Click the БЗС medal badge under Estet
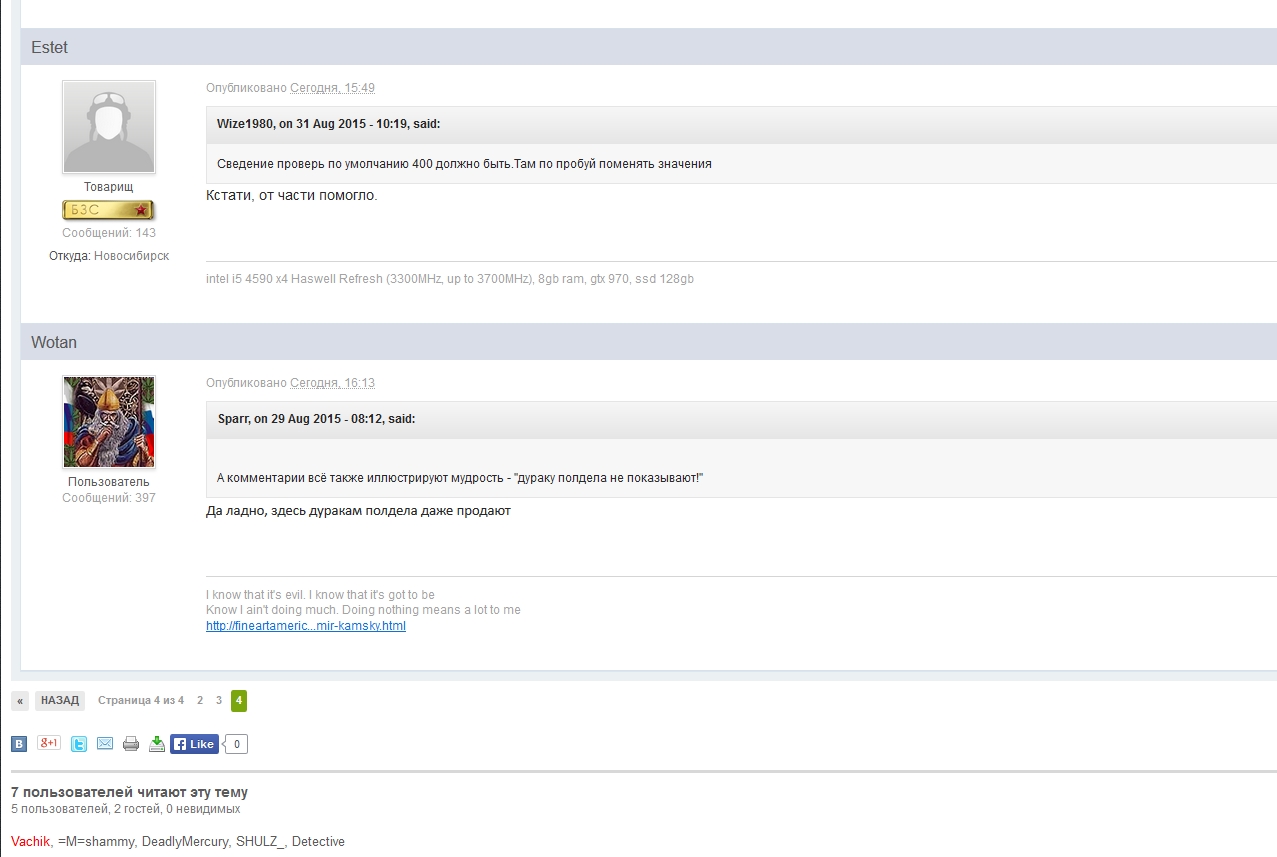 click(x=108, y=210)
